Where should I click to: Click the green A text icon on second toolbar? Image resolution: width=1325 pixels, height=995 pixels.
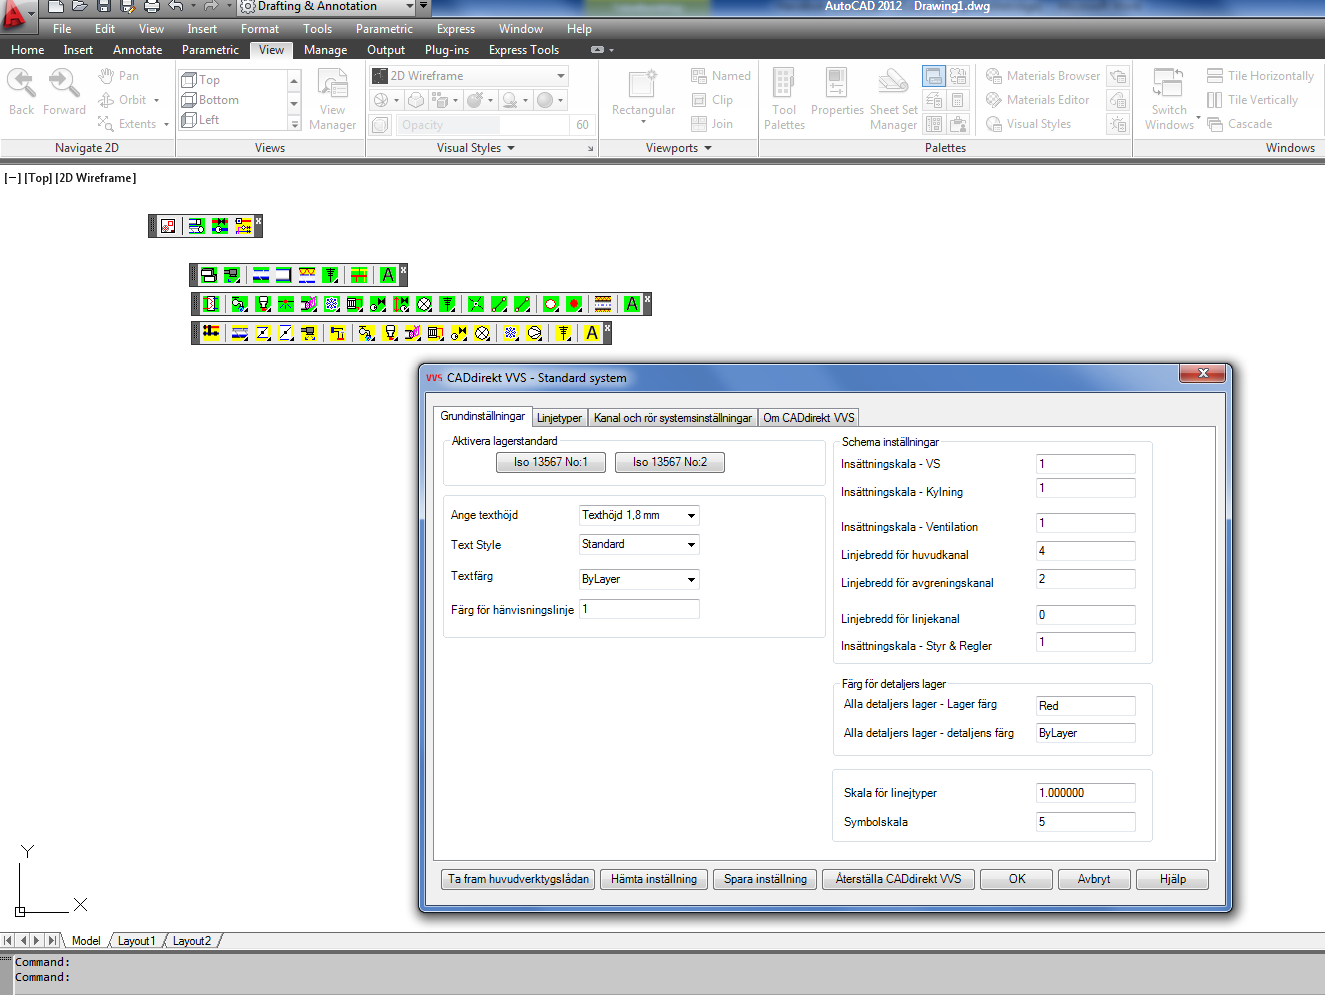pos(388,275)
